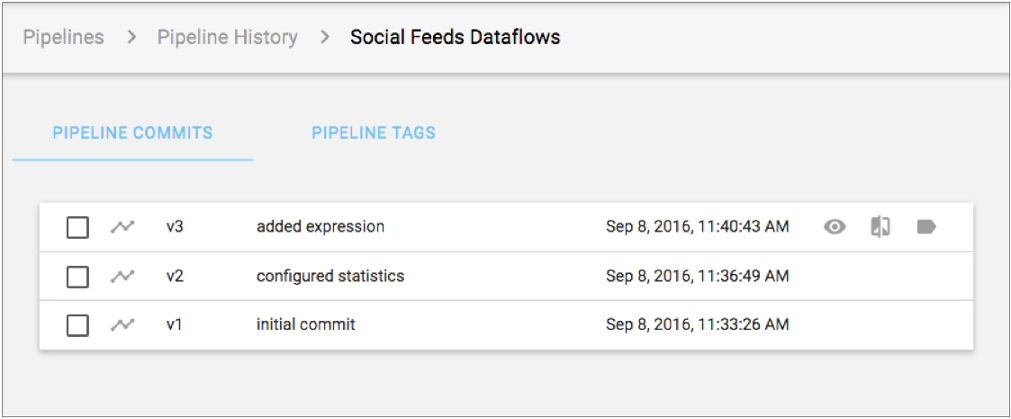Click Social Feeds Dataflows breadcrumb title
The height and width of the screenshot is (419, 1011).
[455, 38]
